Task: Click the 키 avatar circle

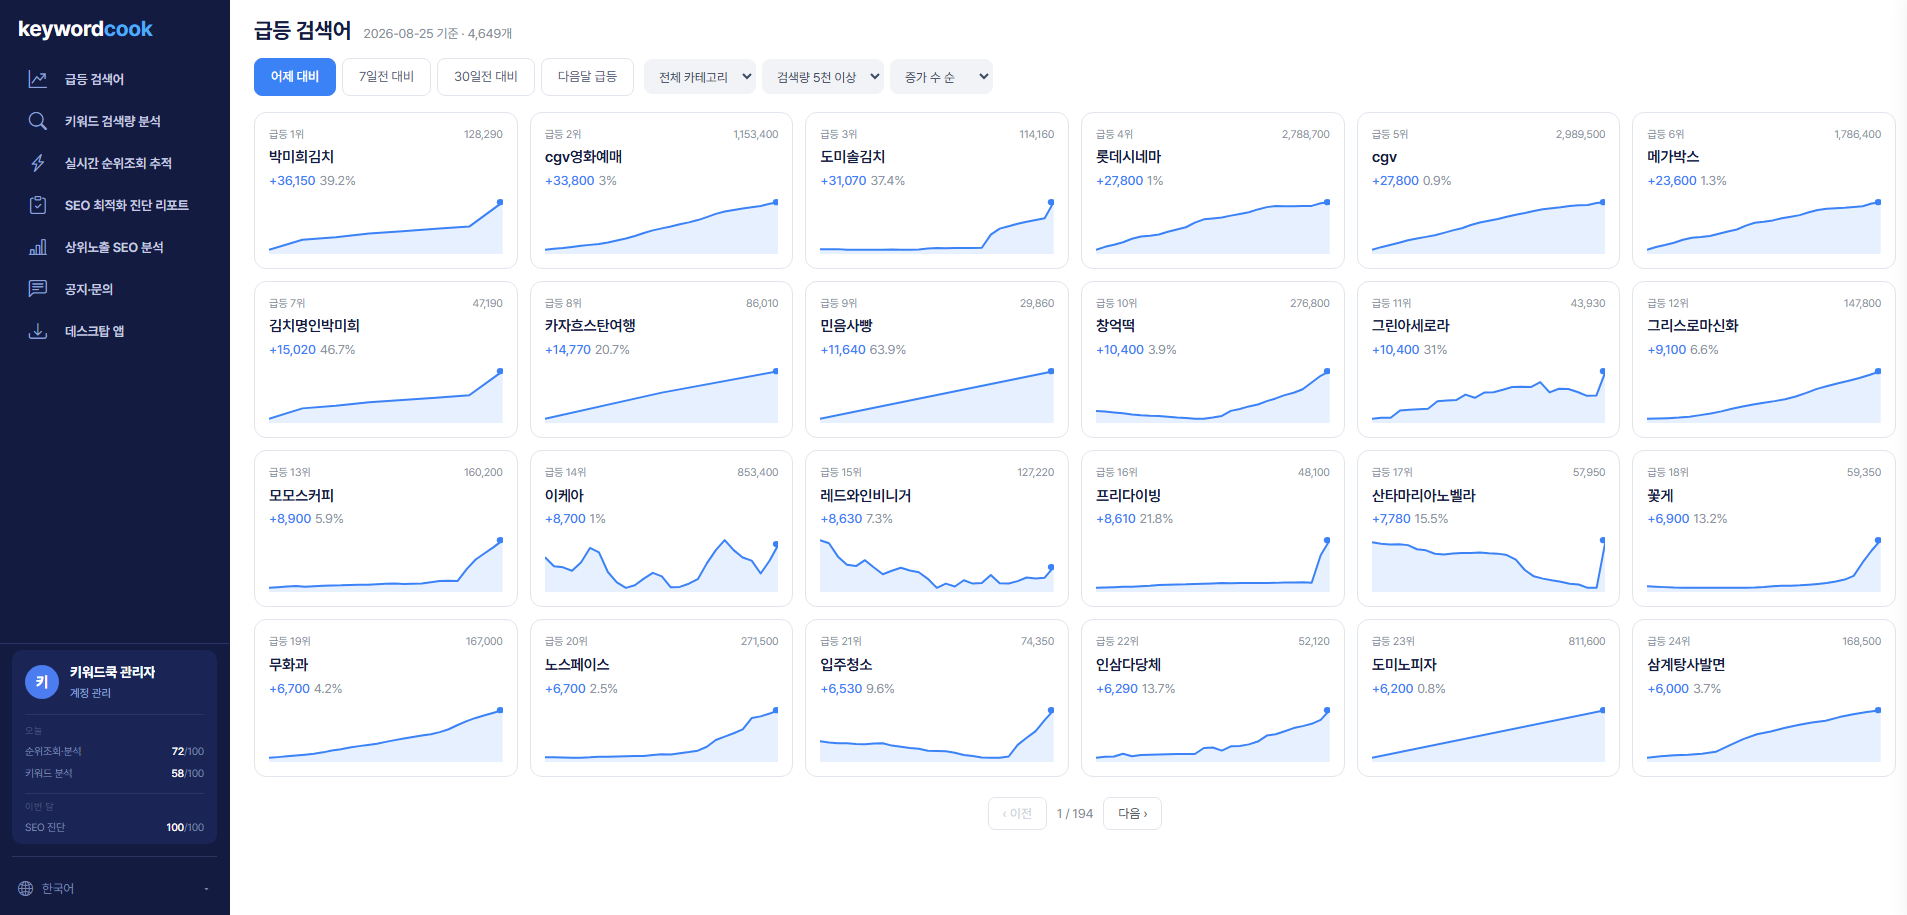Action: click(x=42, y=682)
